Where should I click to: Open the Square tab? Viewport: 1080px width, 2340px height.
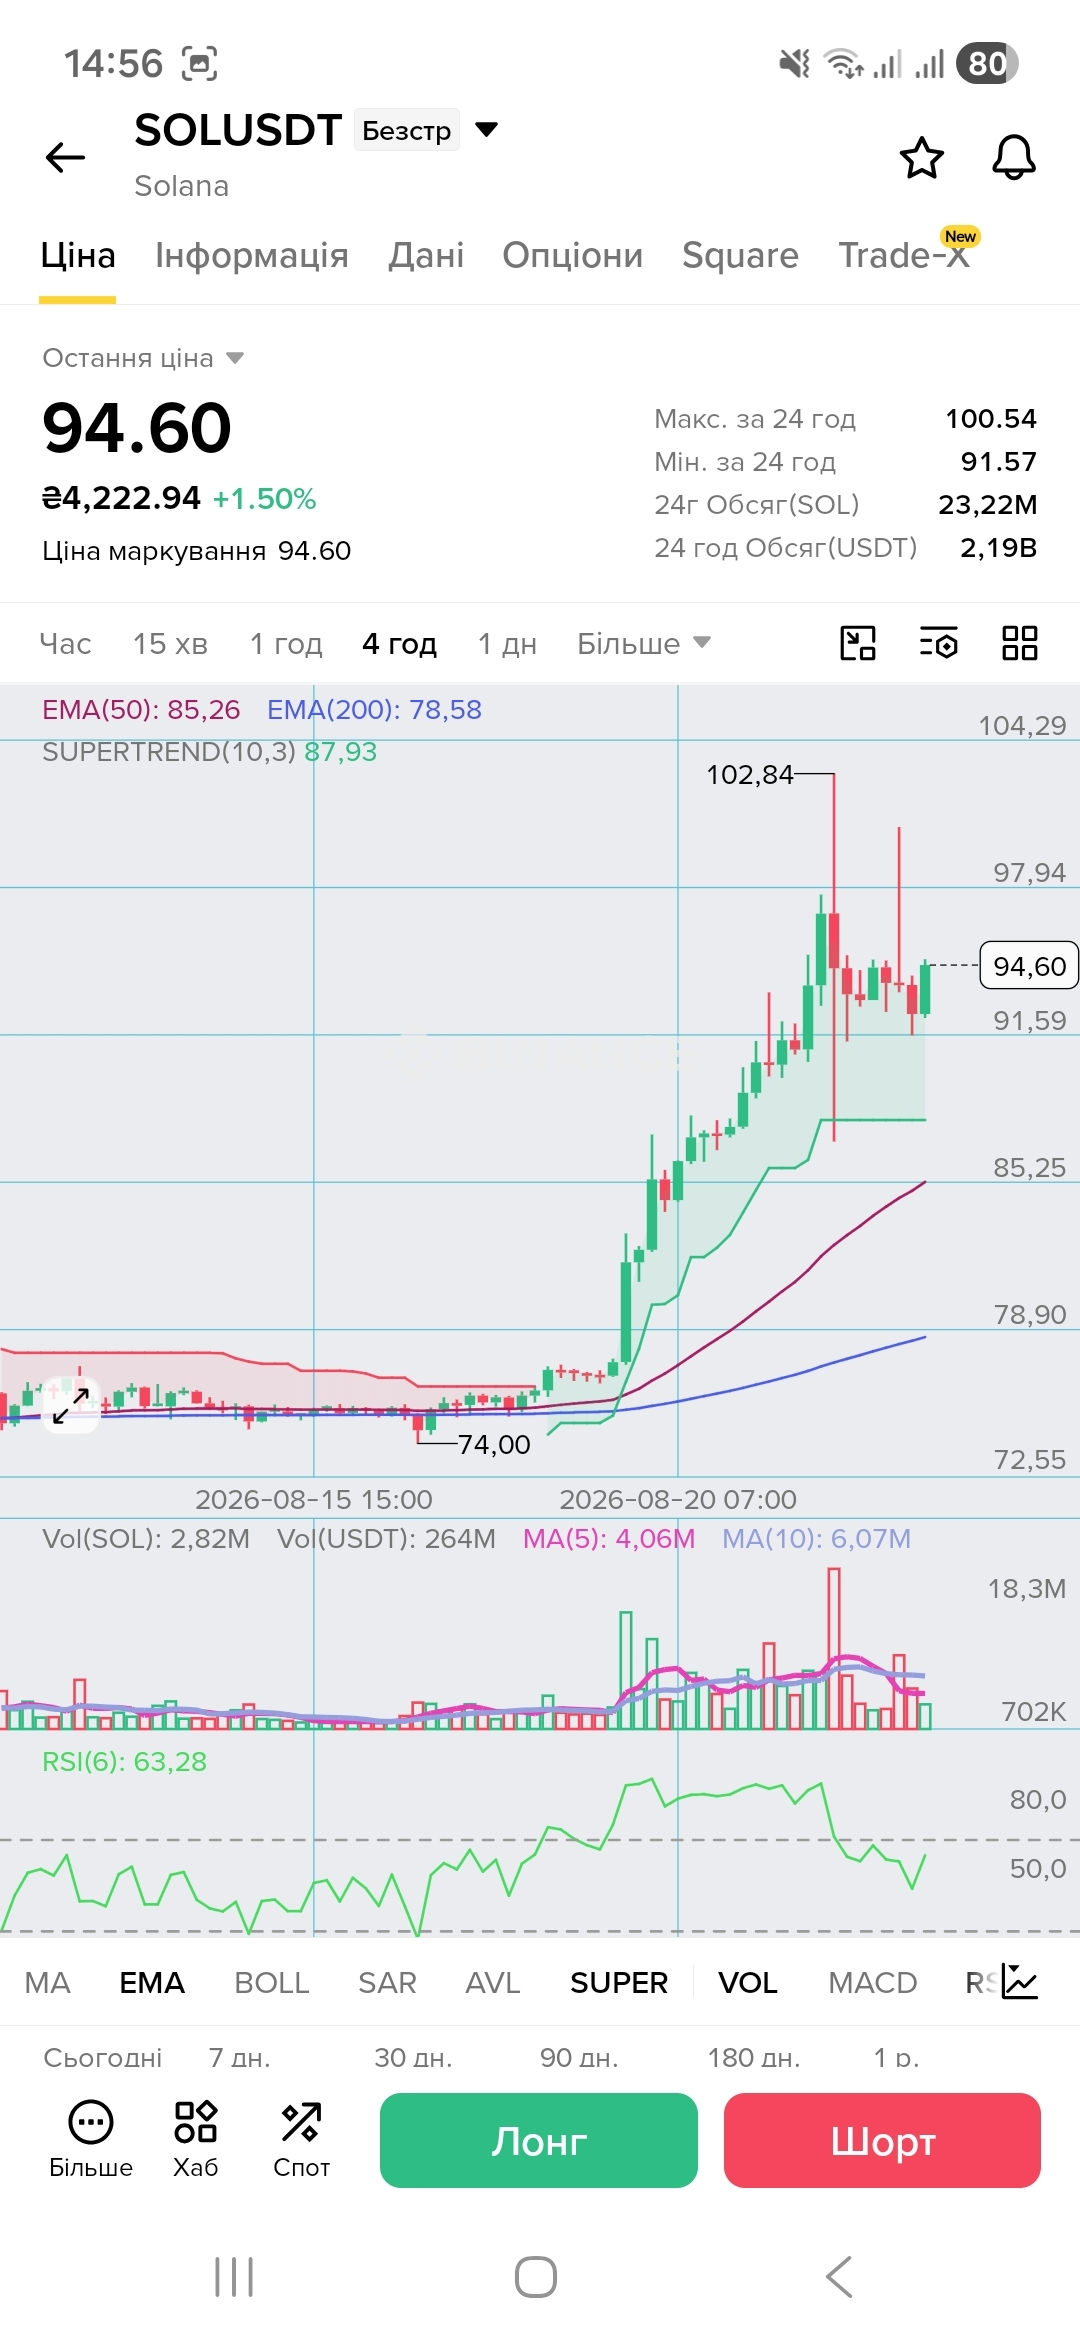tap(740, 256)
